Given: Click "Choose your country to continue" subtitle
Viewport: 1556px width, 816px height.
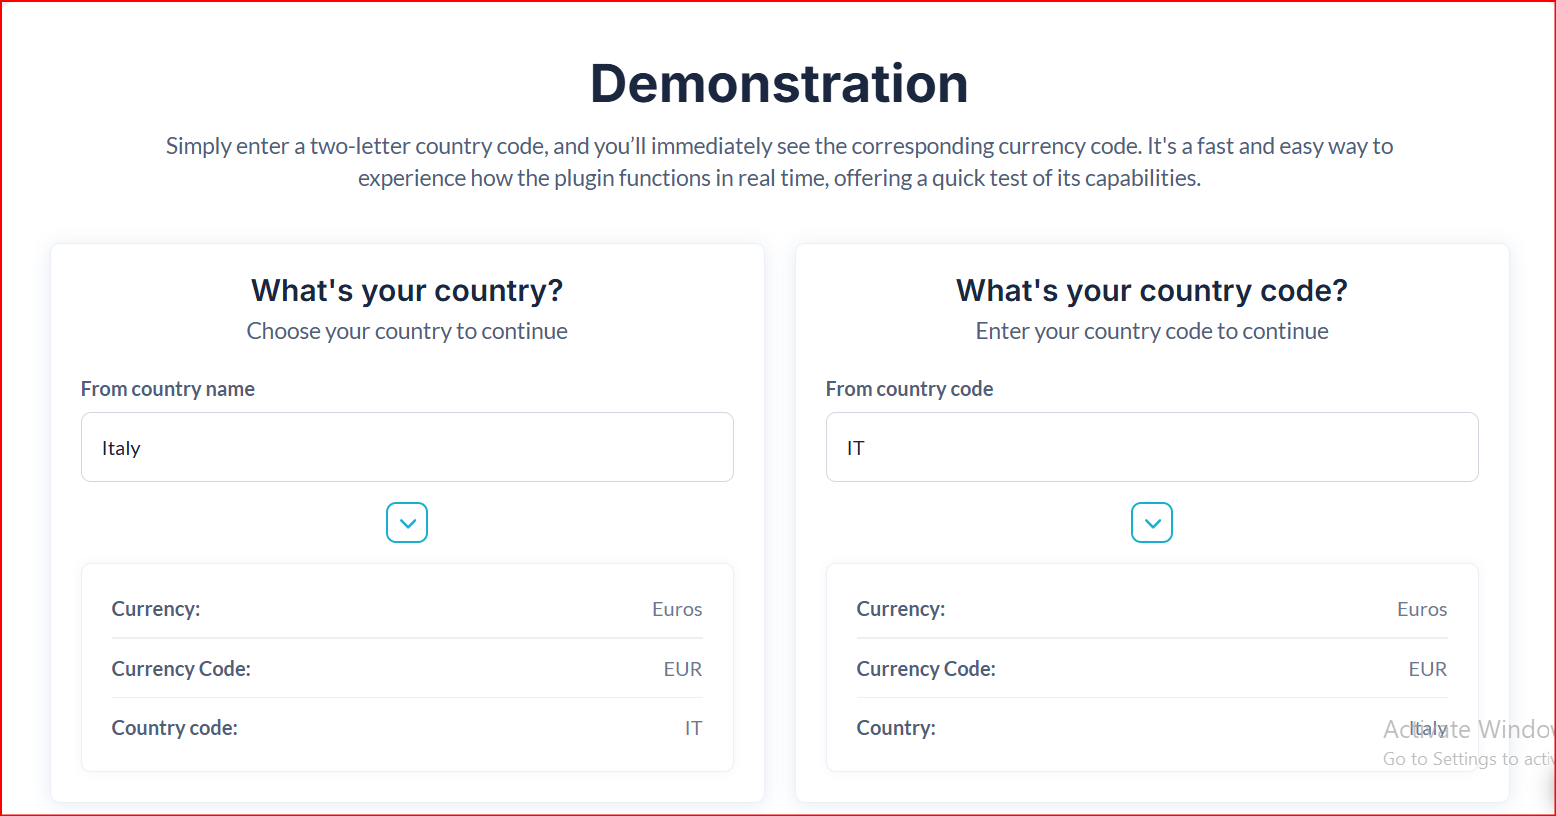Looking at the screenshot, I should pyautogui.click(x=407, y=331).
